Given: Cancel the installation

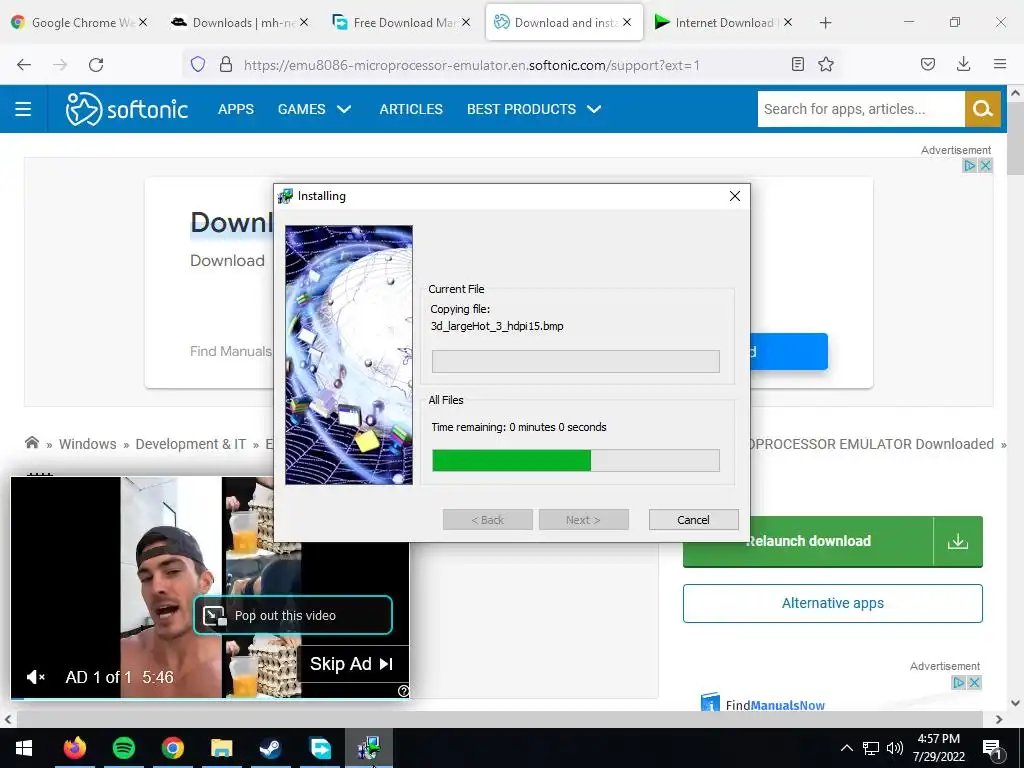Looking at the screenshot, I should click(x=694, y=520).
